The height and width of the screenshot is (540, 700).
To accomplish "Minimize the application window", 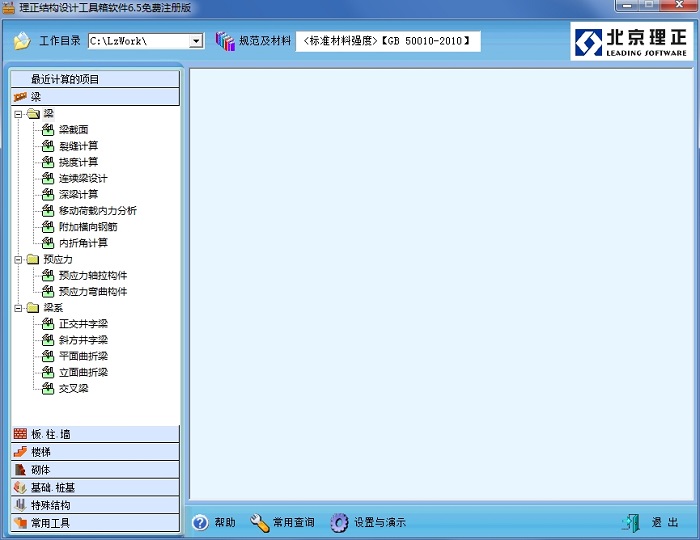I will [x=627, y=5].
